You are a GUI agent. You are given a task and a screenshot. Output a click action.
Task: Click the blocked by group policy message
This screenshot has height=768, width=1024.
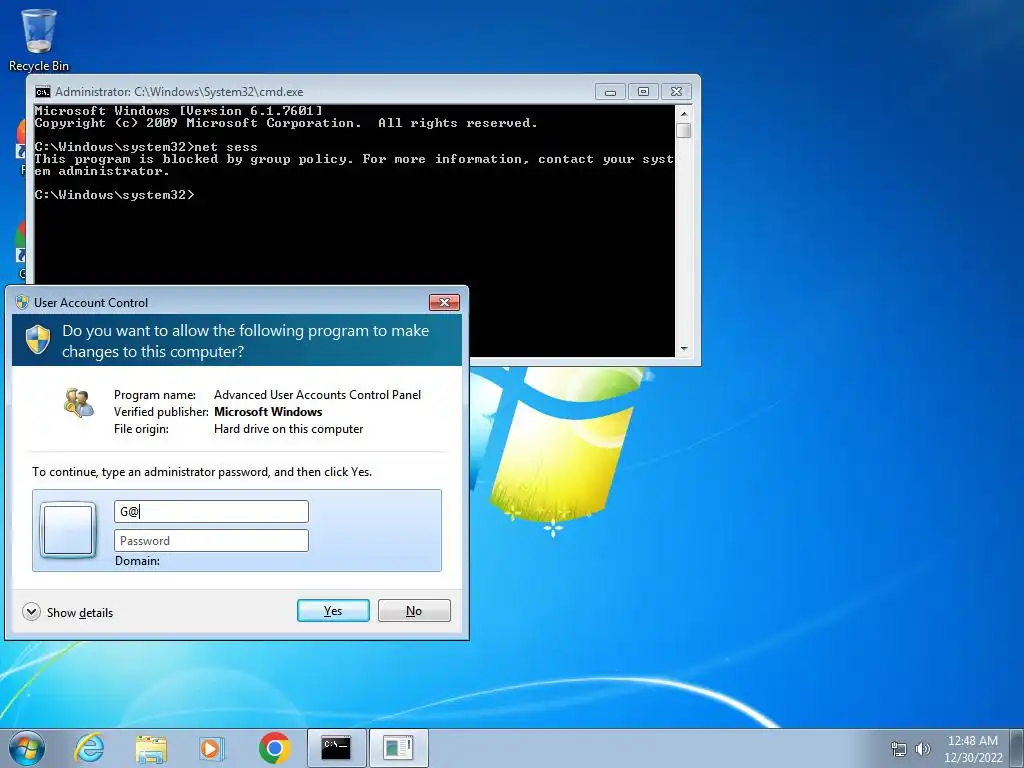[x=355, y=165]
